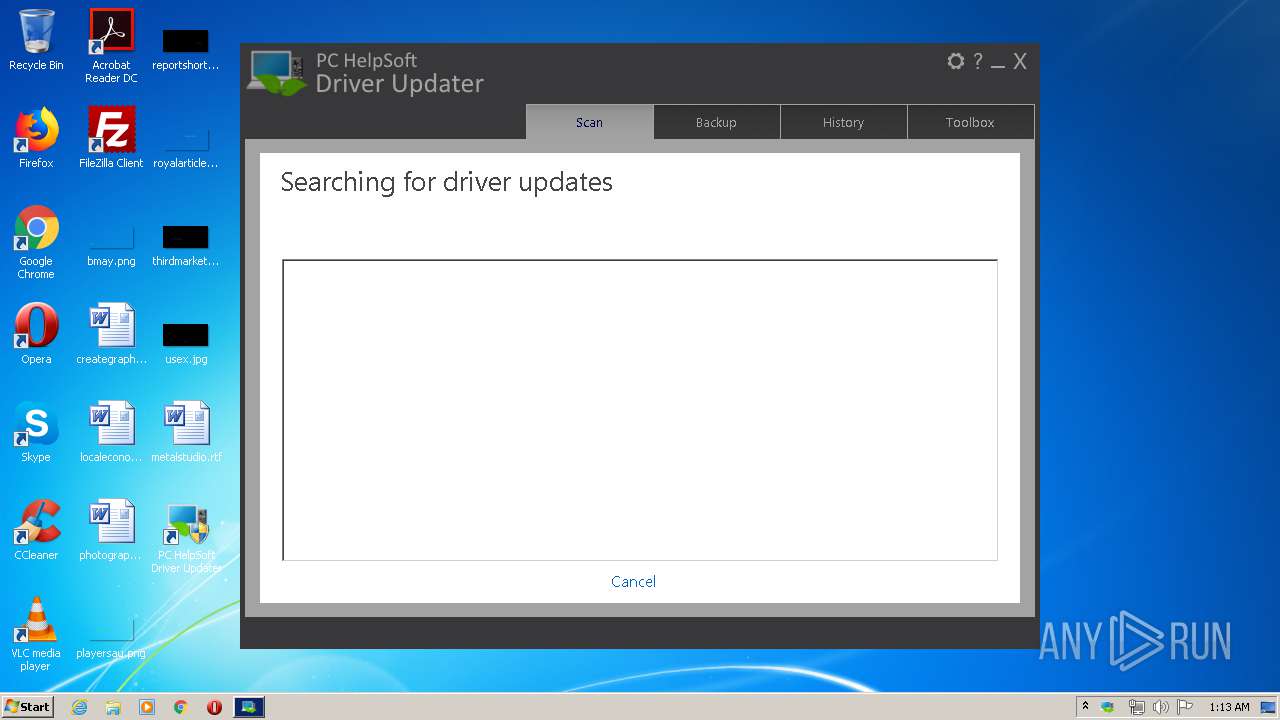This screenshot has width=1280, height=720.
Task: Select VLC media player desktop shortcut
Action: click(36, 634)
